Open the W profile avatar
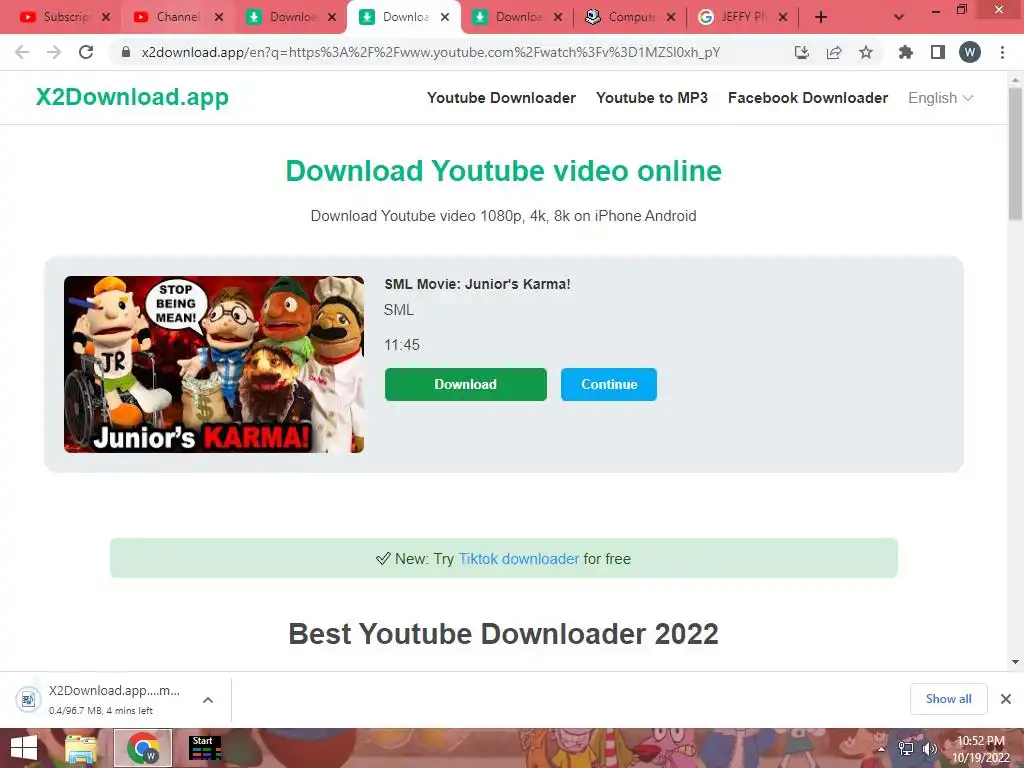This screenshot has height=768, width=1024. point(970,52)
